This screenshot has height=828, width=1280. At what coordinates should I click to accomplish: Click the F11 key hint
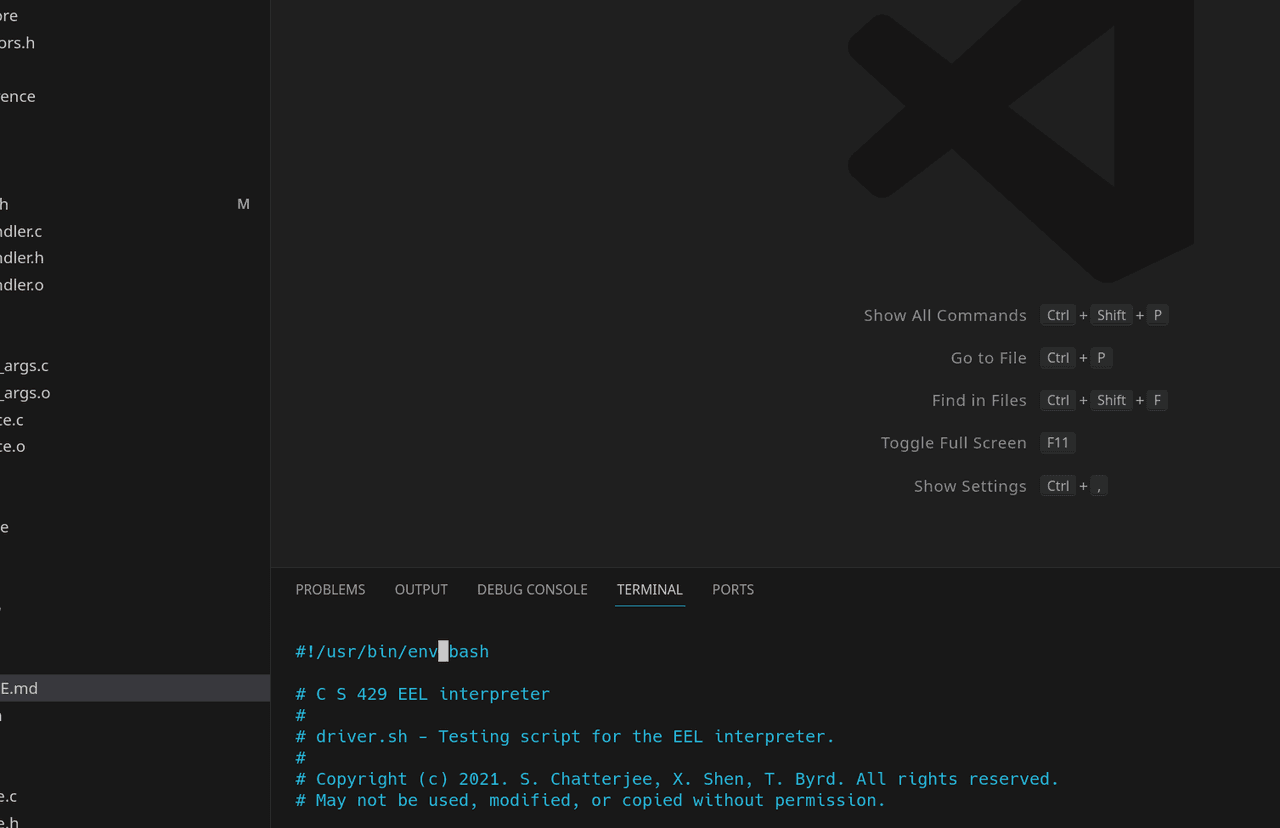tap(1057, 443)
